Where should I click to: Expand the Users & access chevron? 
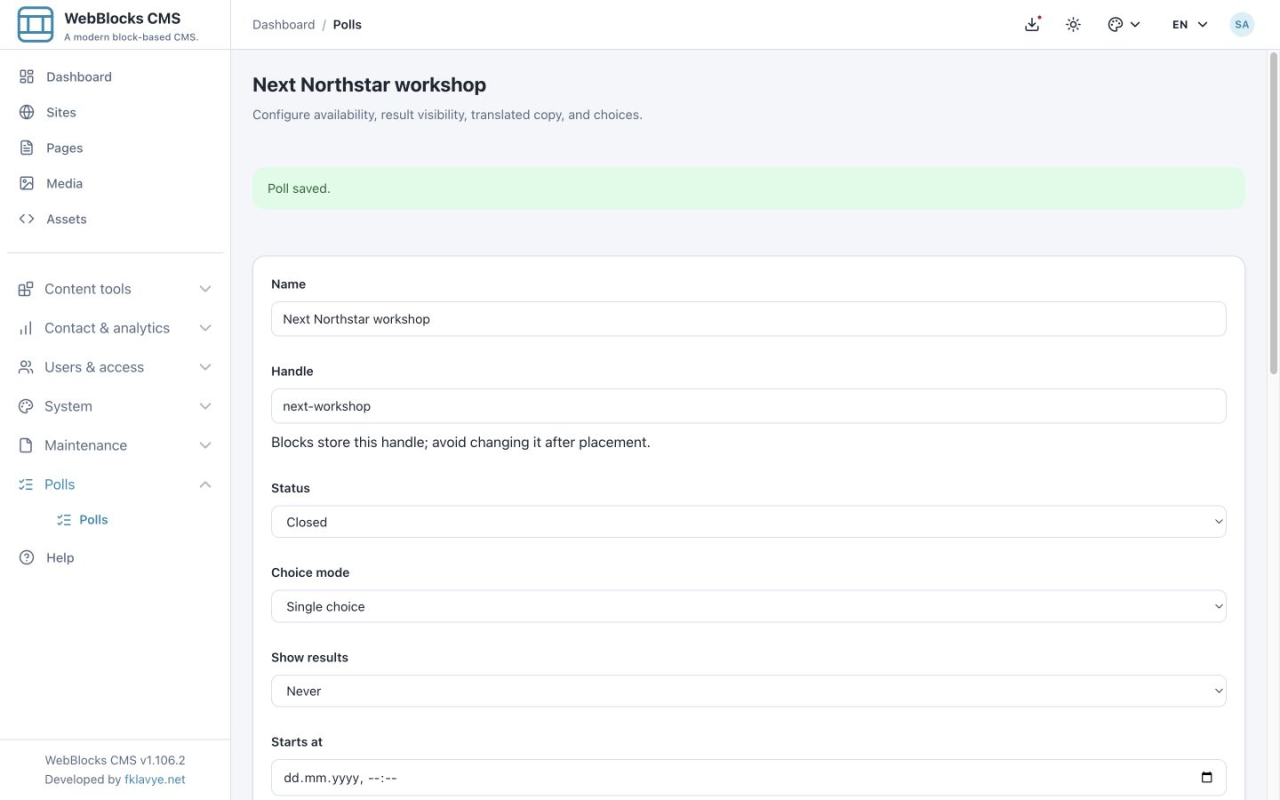[x=205, y=367]
